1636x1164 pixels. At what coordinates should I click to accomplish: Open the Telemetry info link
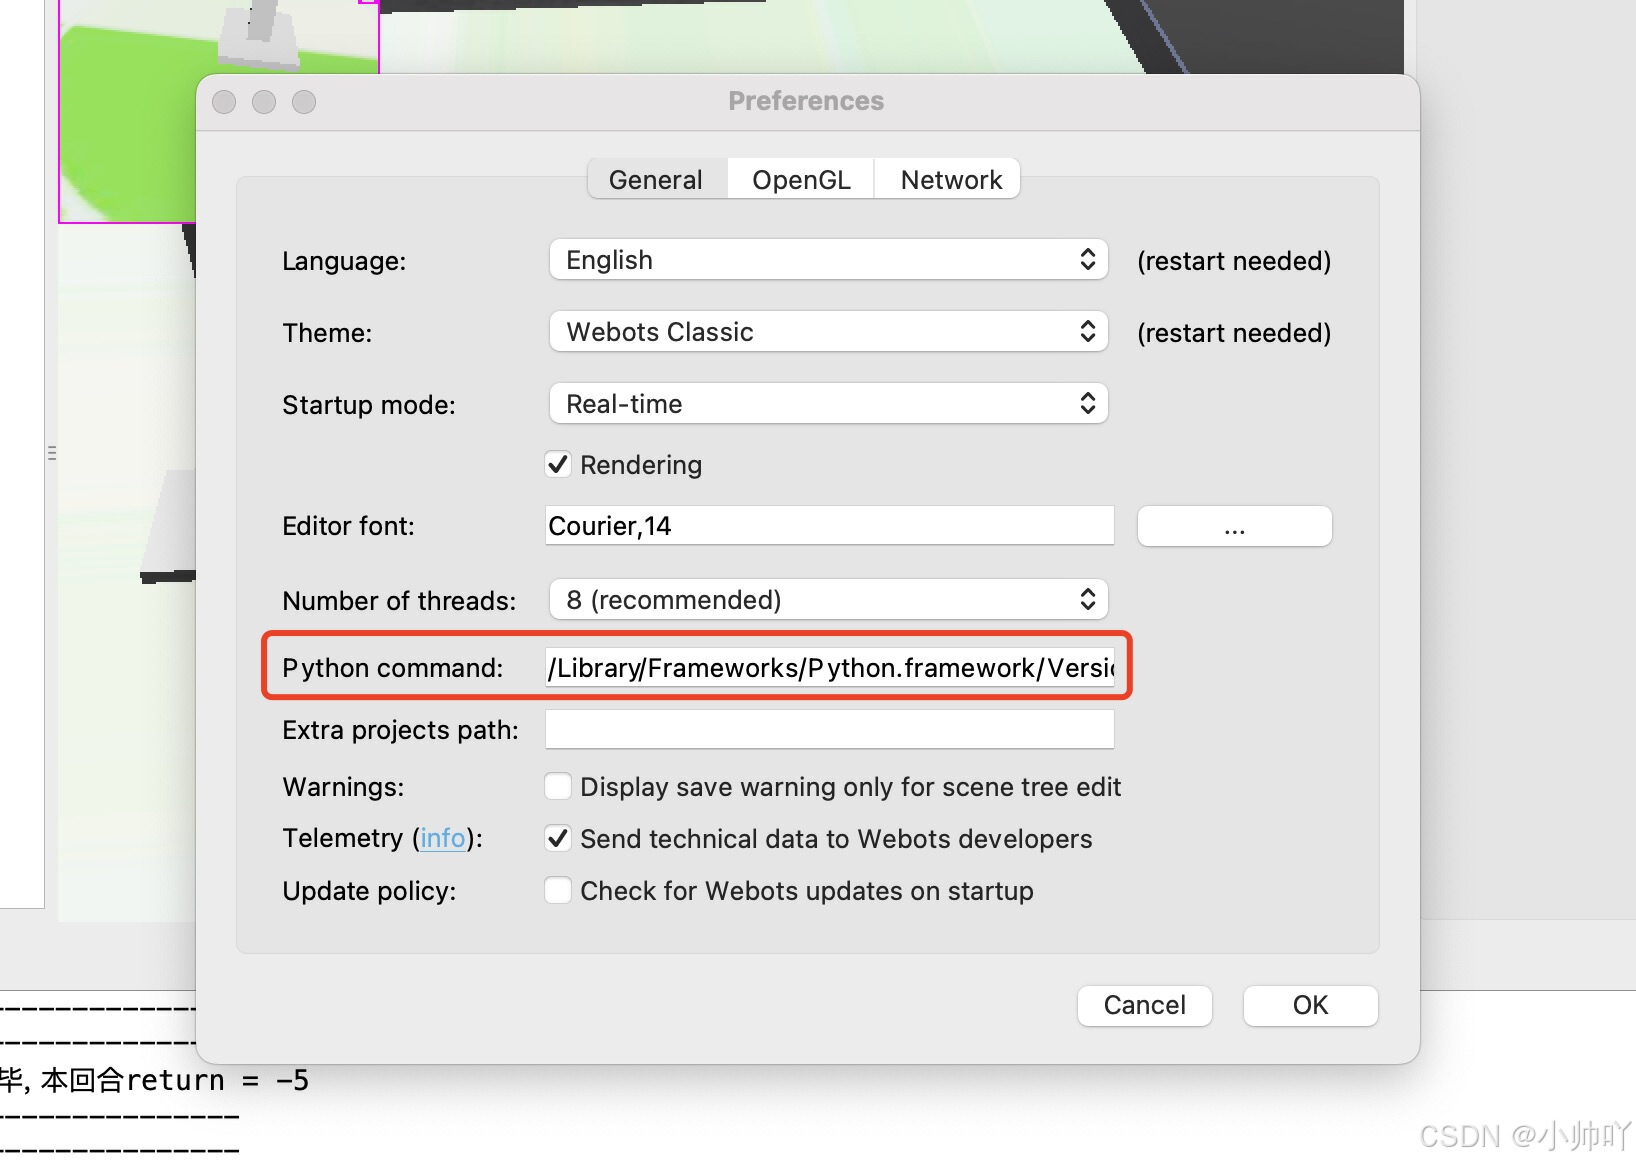click(x=442, y=838)
